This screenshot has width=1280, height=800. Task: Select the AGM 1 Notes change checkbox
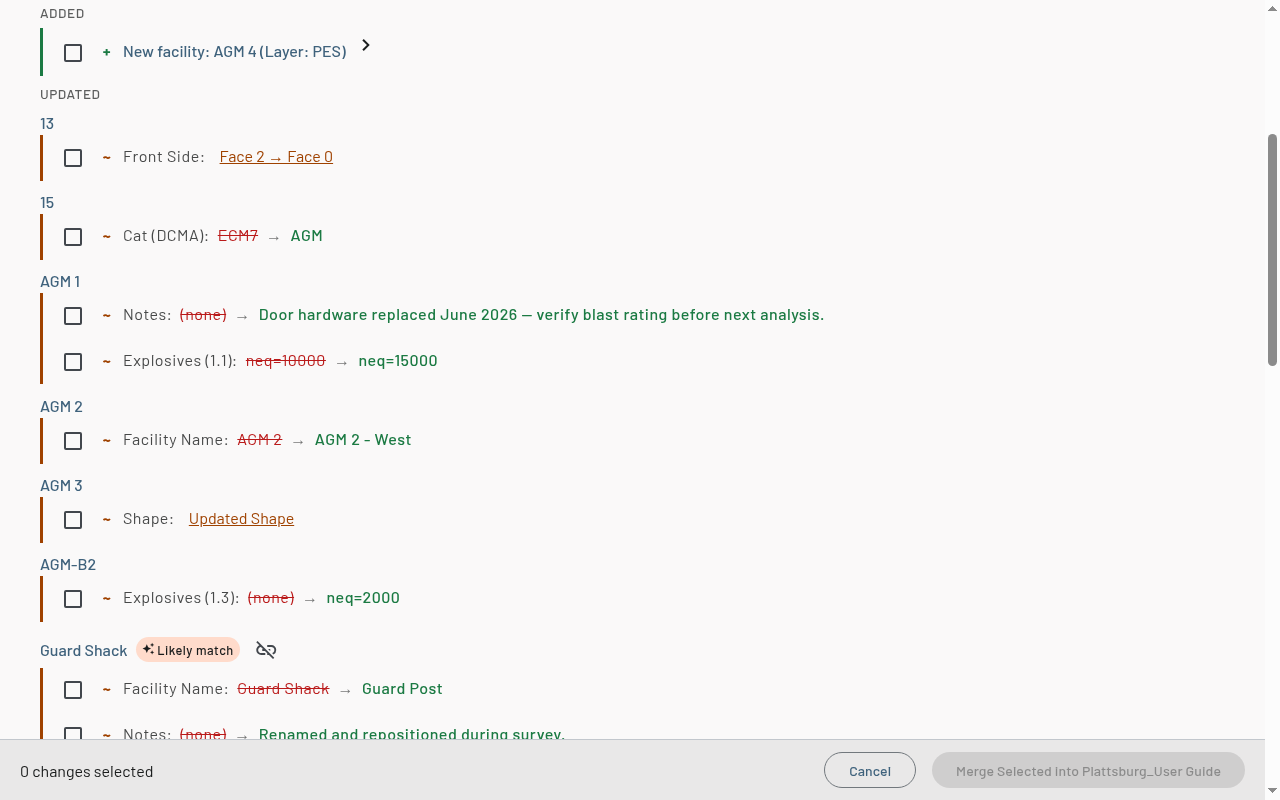click(x=73, y=316)
